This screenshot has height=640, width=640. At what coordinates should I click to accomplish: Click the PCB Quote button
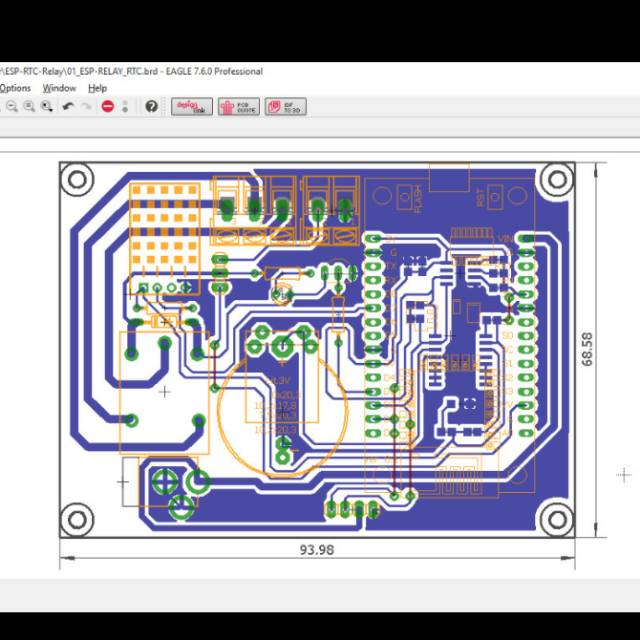pos(239,107)
